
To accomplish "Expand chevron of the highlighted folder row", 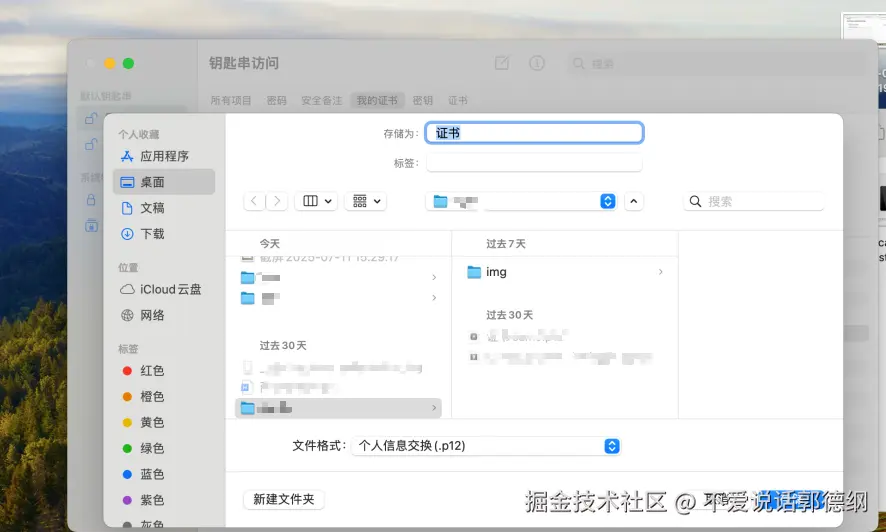I will 434,408.
